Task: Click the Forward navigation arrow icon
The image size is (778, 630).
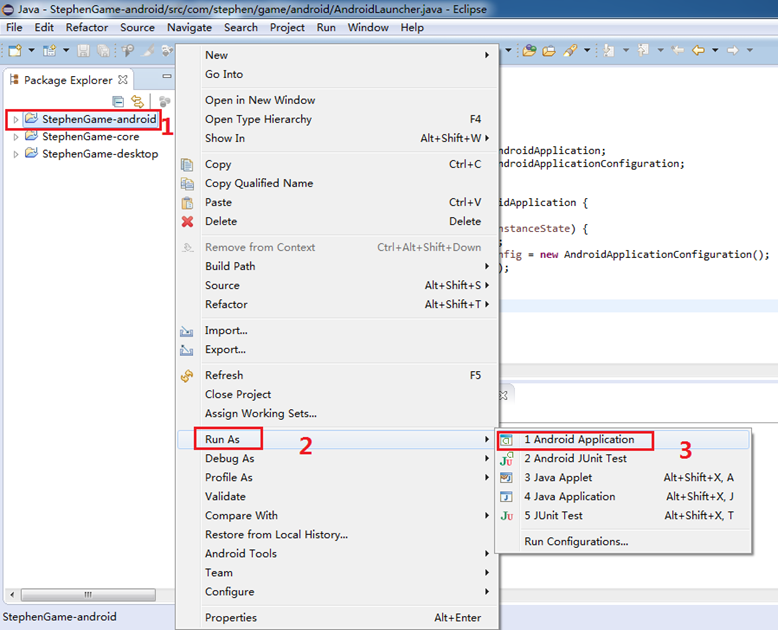Action: 733,50
